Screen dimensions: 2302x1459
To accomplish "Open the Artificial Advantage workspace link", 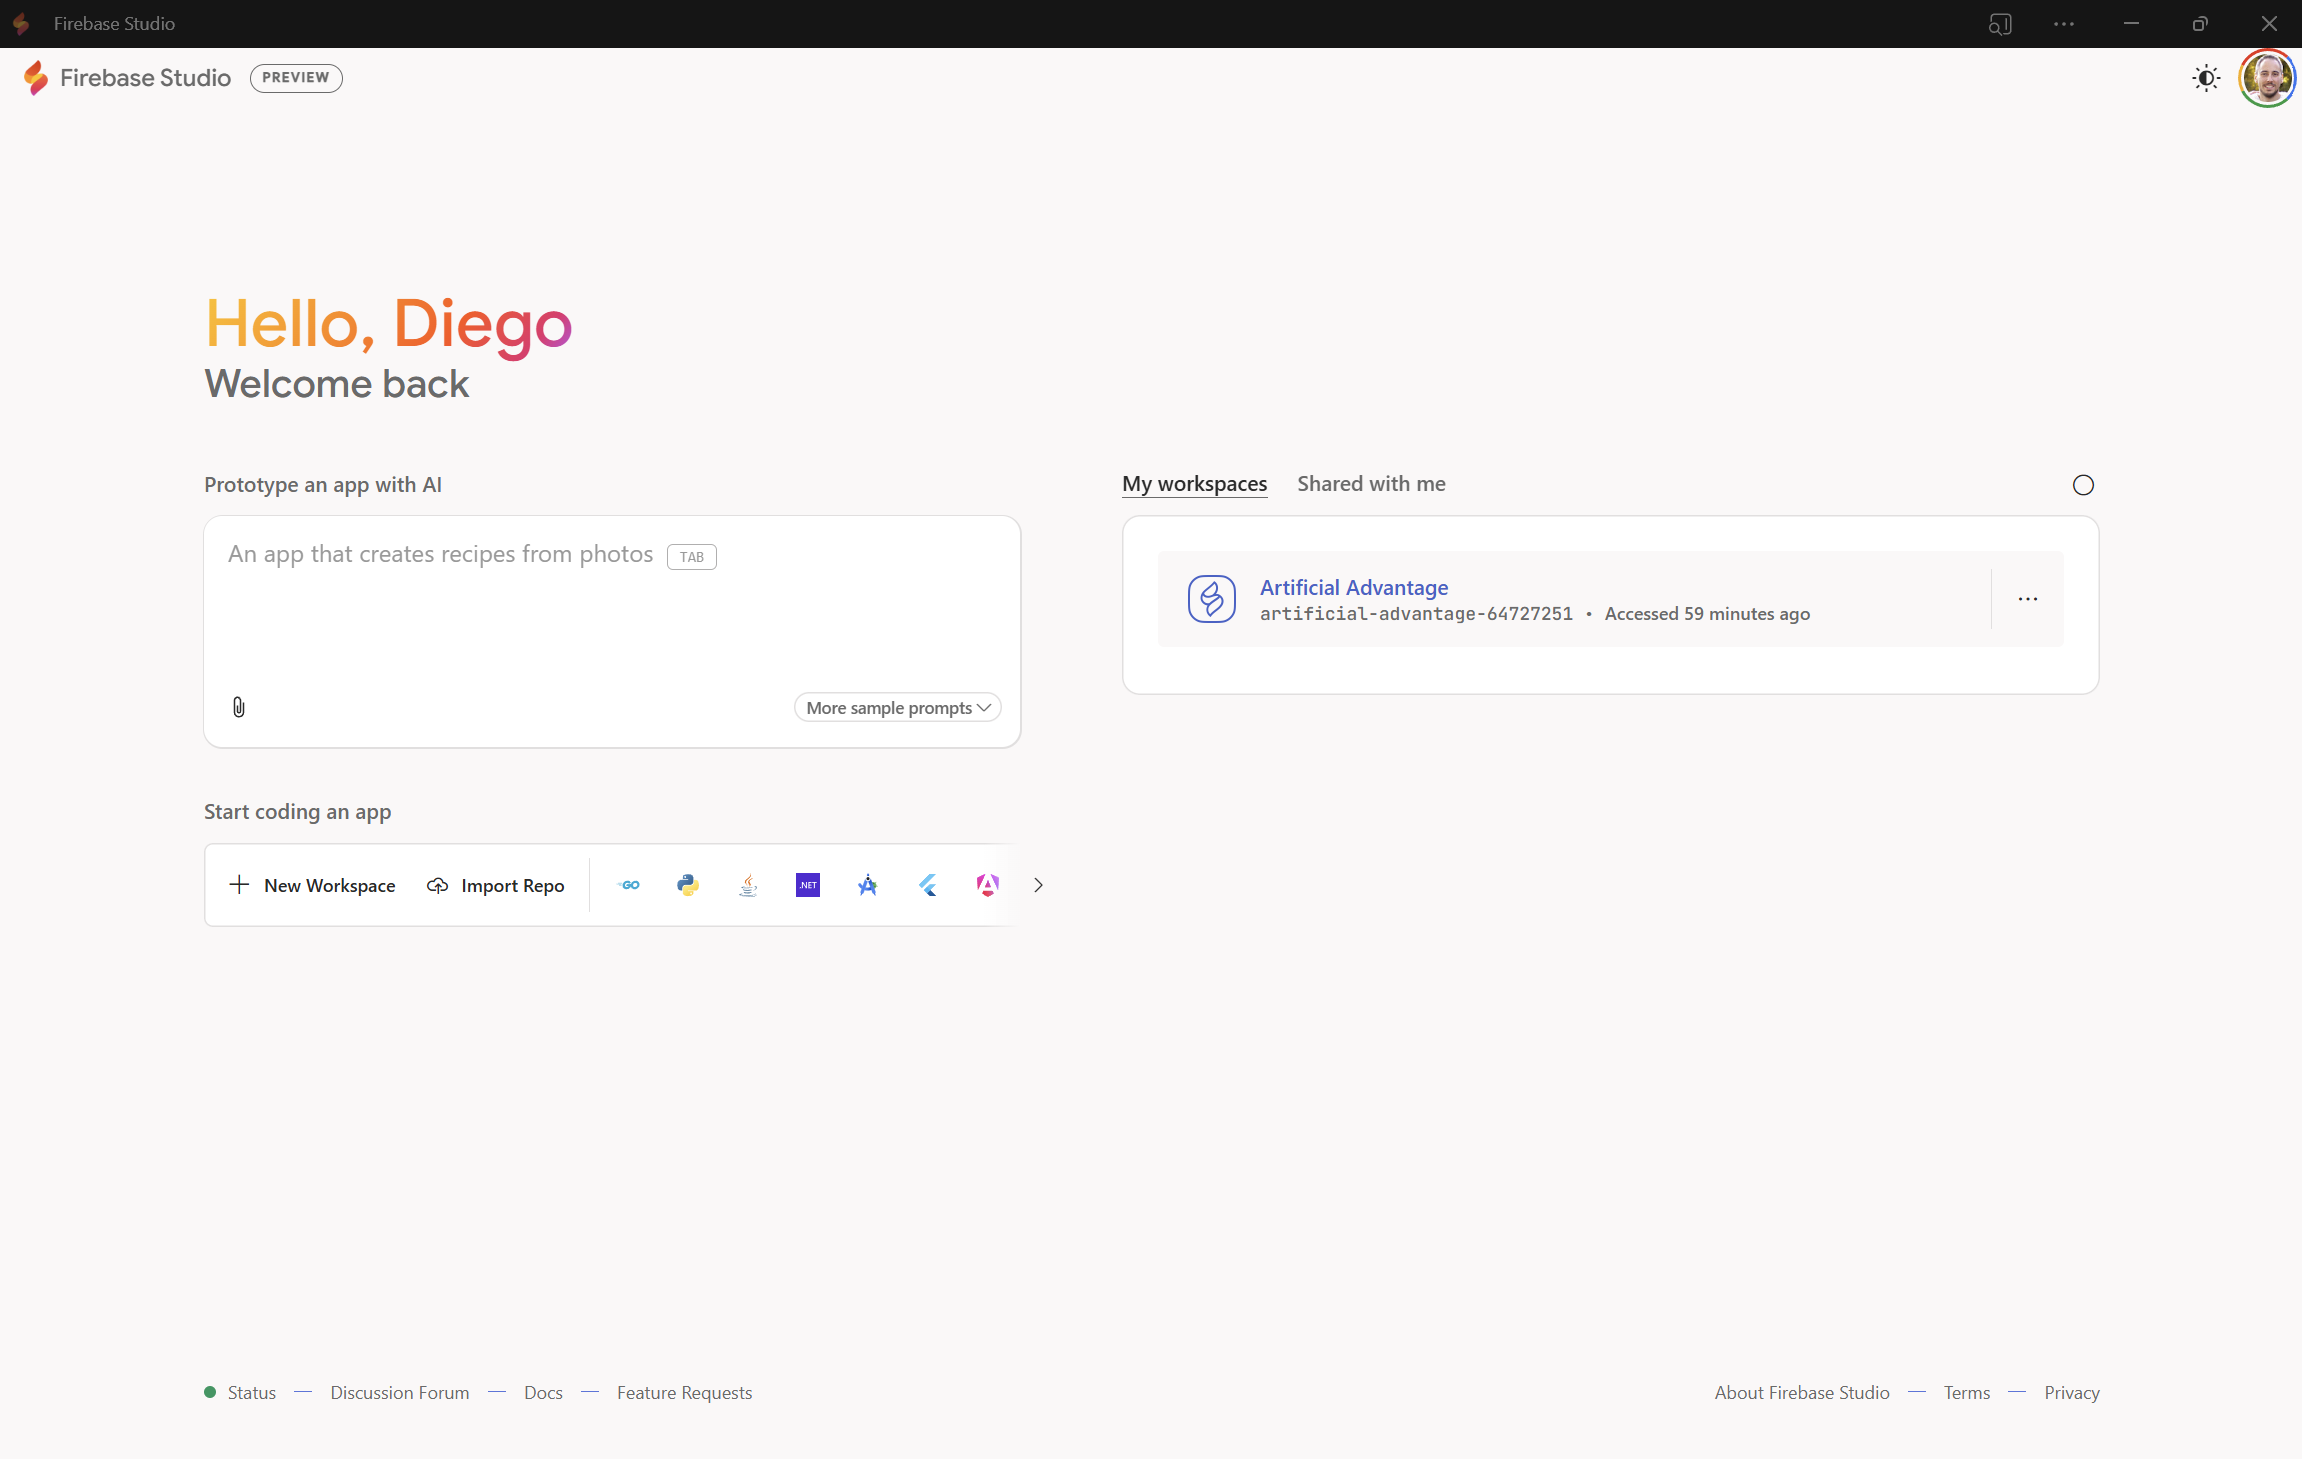I will click(x=1353, y=588).
